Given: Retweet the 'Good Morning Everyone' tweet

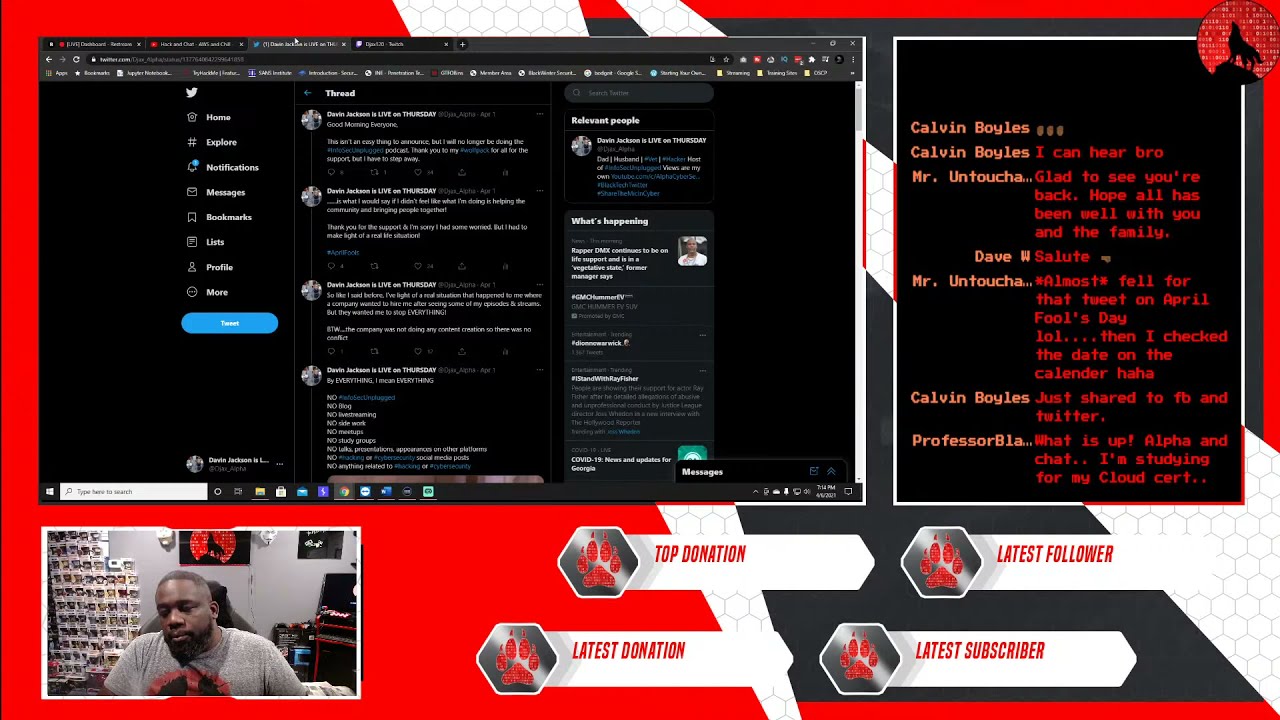Looking at the screenshot, I should coord(375,172).
